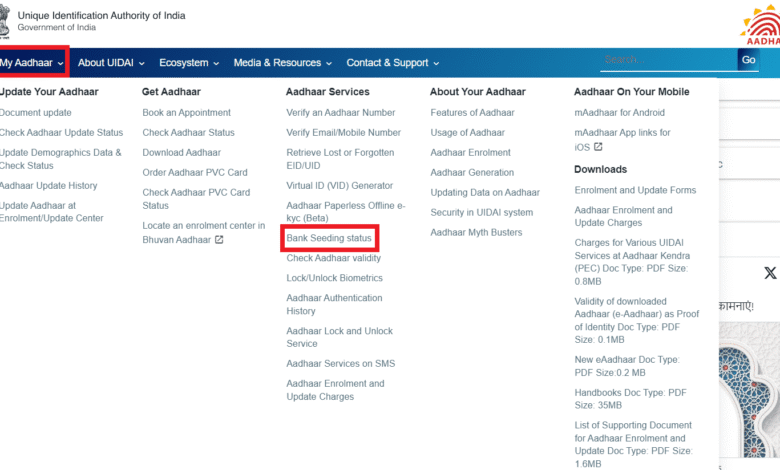Open Aadhaar Enrolment and Update Charges under Downloads

pyautogui.click(x=623, y=216)
